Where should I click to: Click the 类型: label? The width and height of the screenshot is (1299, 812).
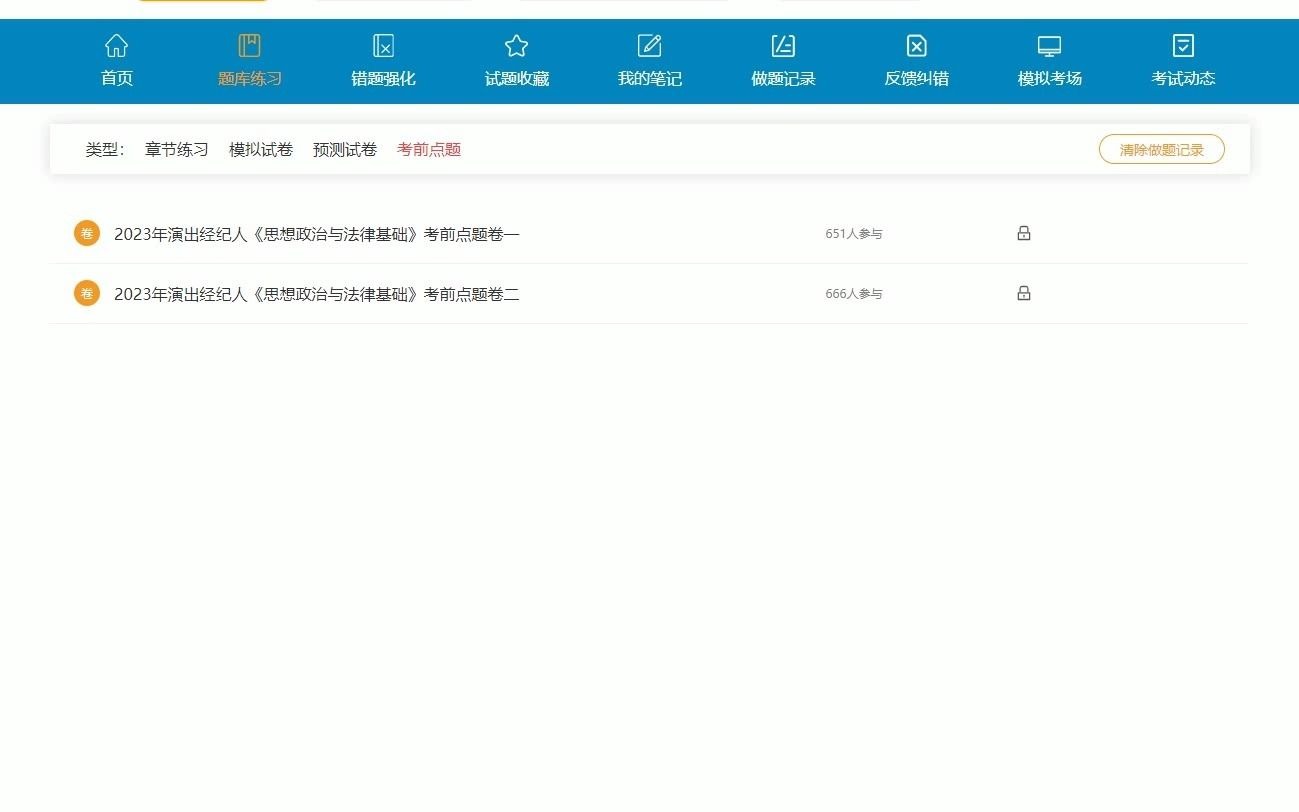tap(105, 150)
